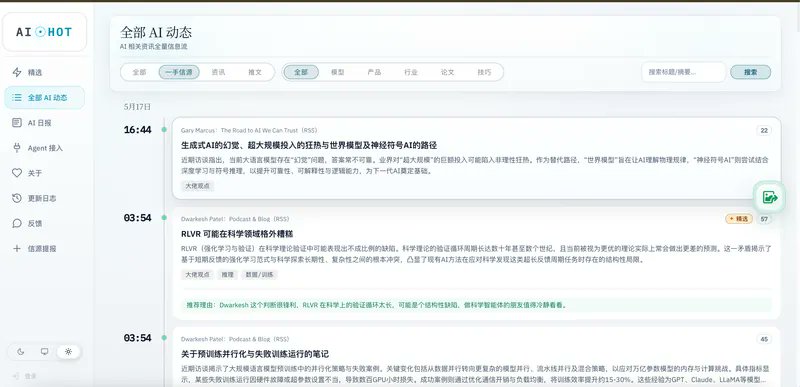800x387 pixels.
Task: Click the green floating image-edit icon
Action: 769,197
